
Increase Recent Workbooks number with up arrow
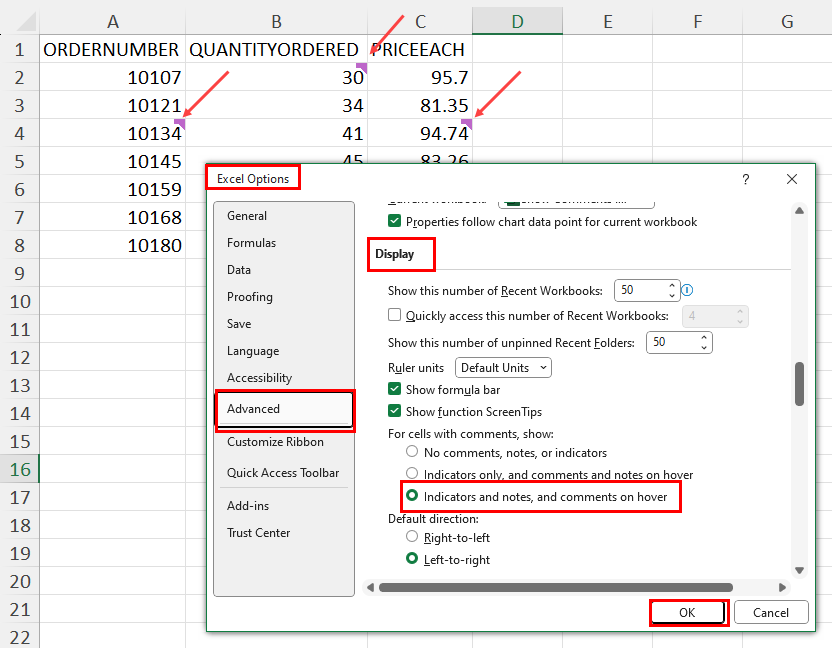click(x=672, y=285)
